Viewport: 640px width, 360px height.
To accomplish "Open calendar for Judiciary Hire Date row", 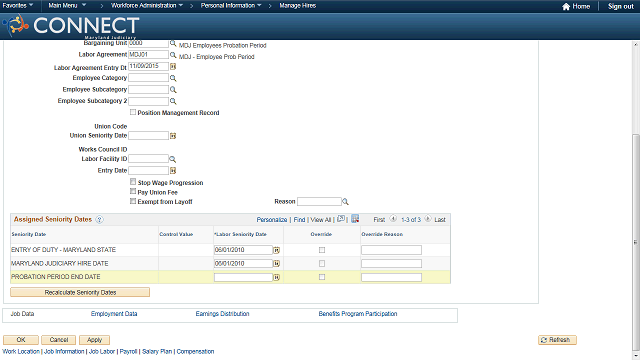I will click(276, 264).
